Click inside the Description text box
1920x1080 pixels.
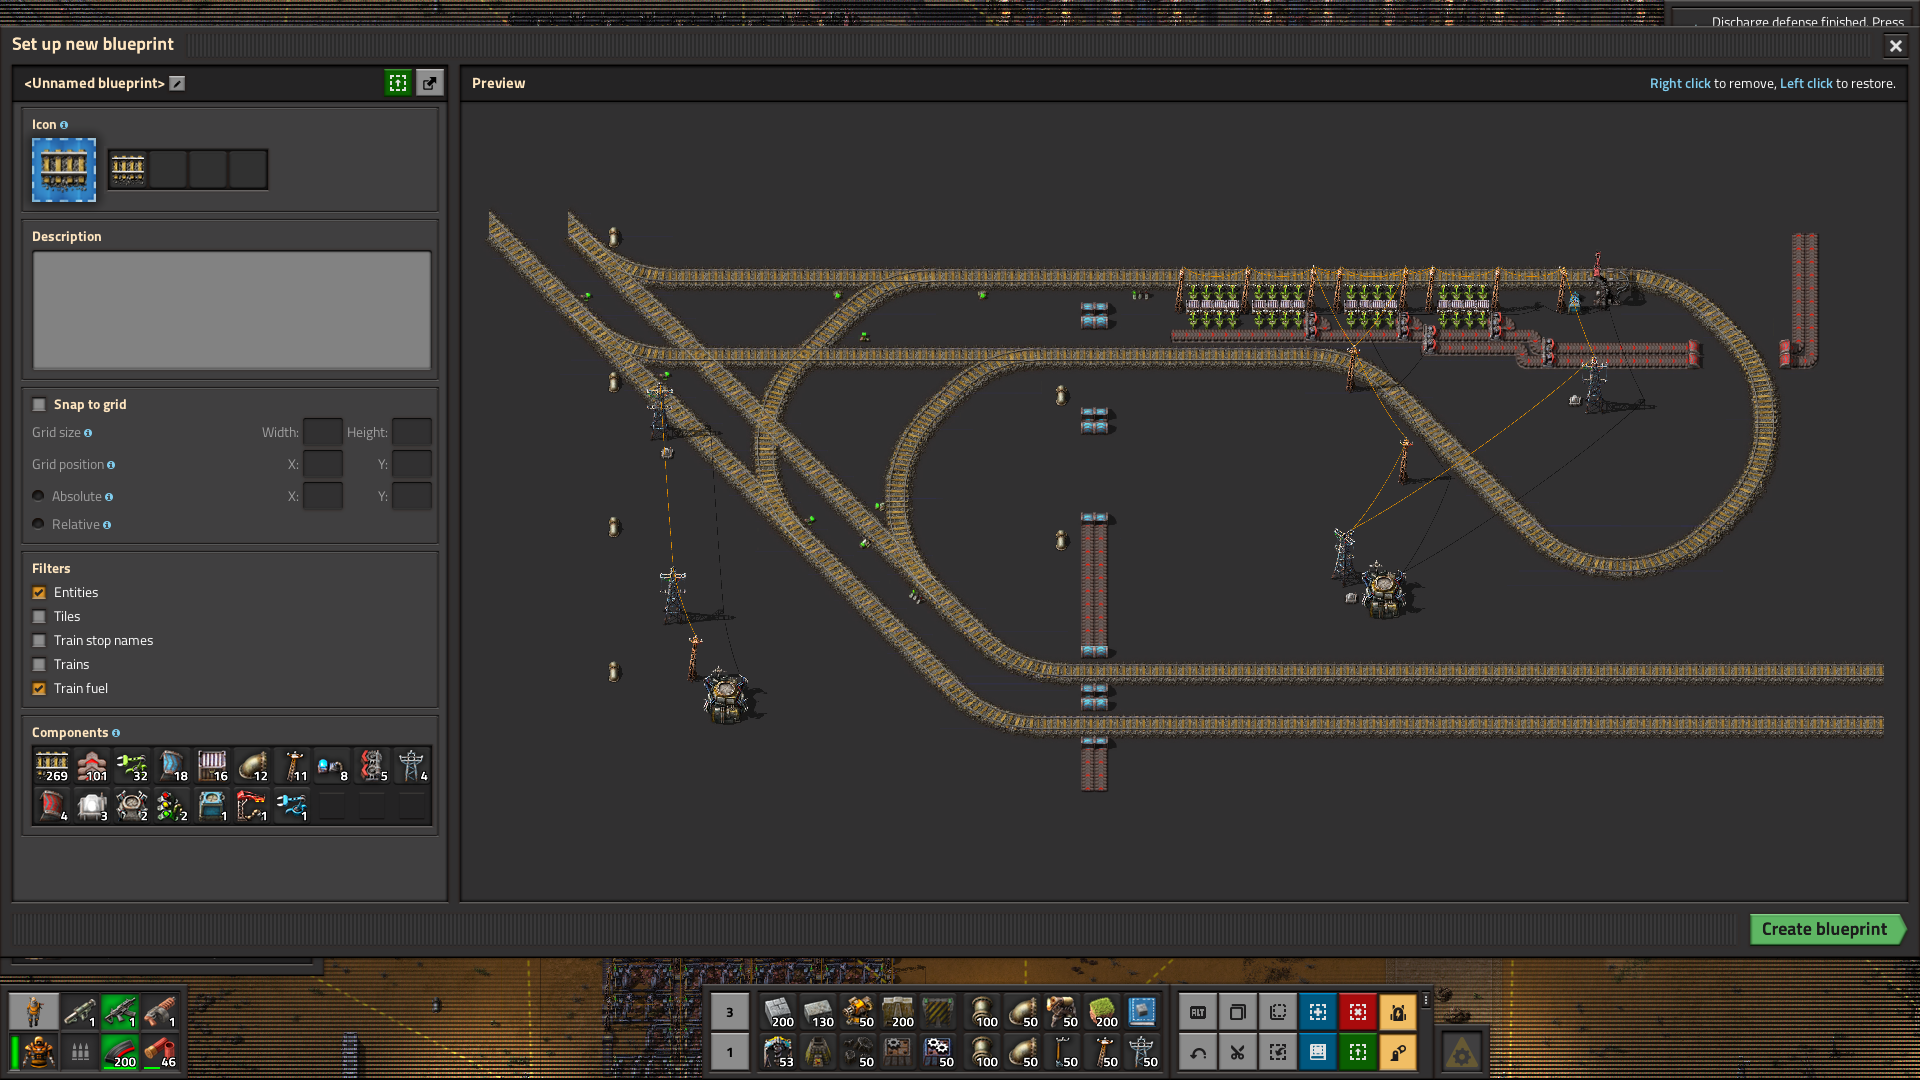232,310
